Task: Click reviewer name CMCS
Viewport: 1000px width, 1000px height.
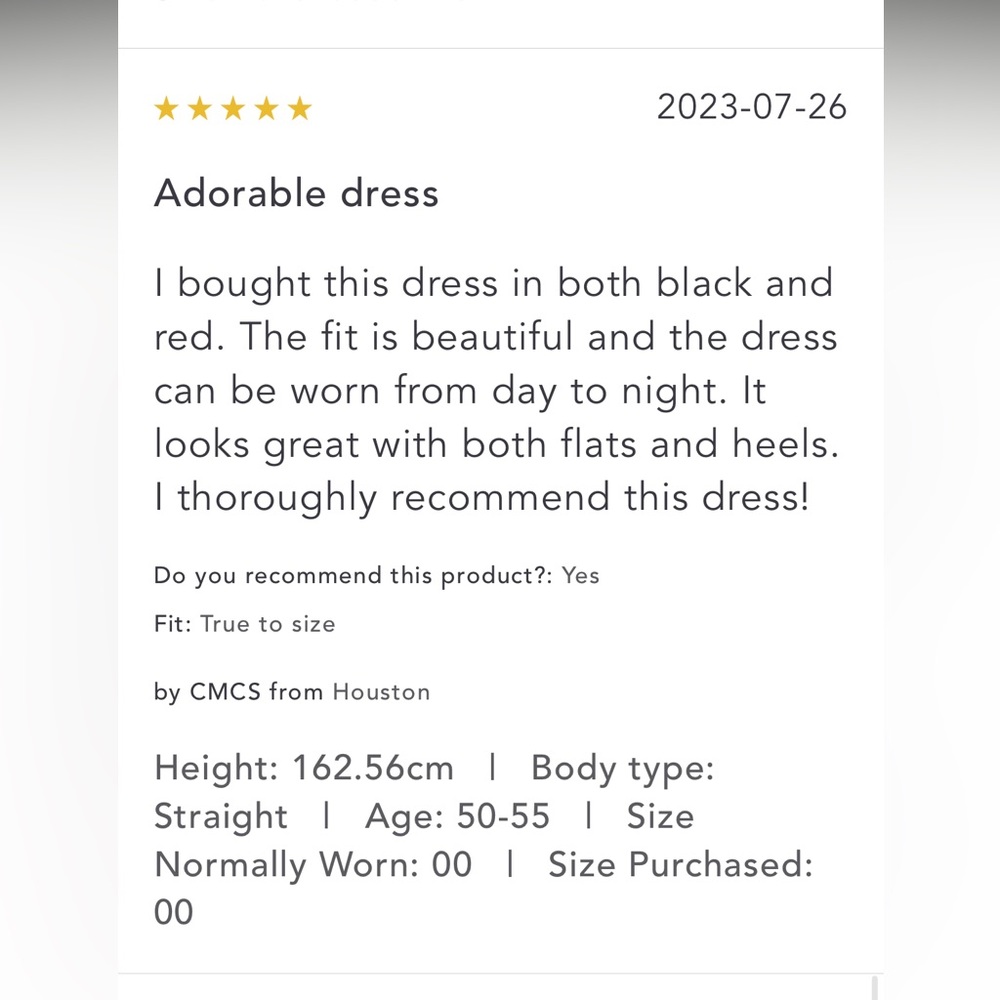Action: [x=225, y=692]
